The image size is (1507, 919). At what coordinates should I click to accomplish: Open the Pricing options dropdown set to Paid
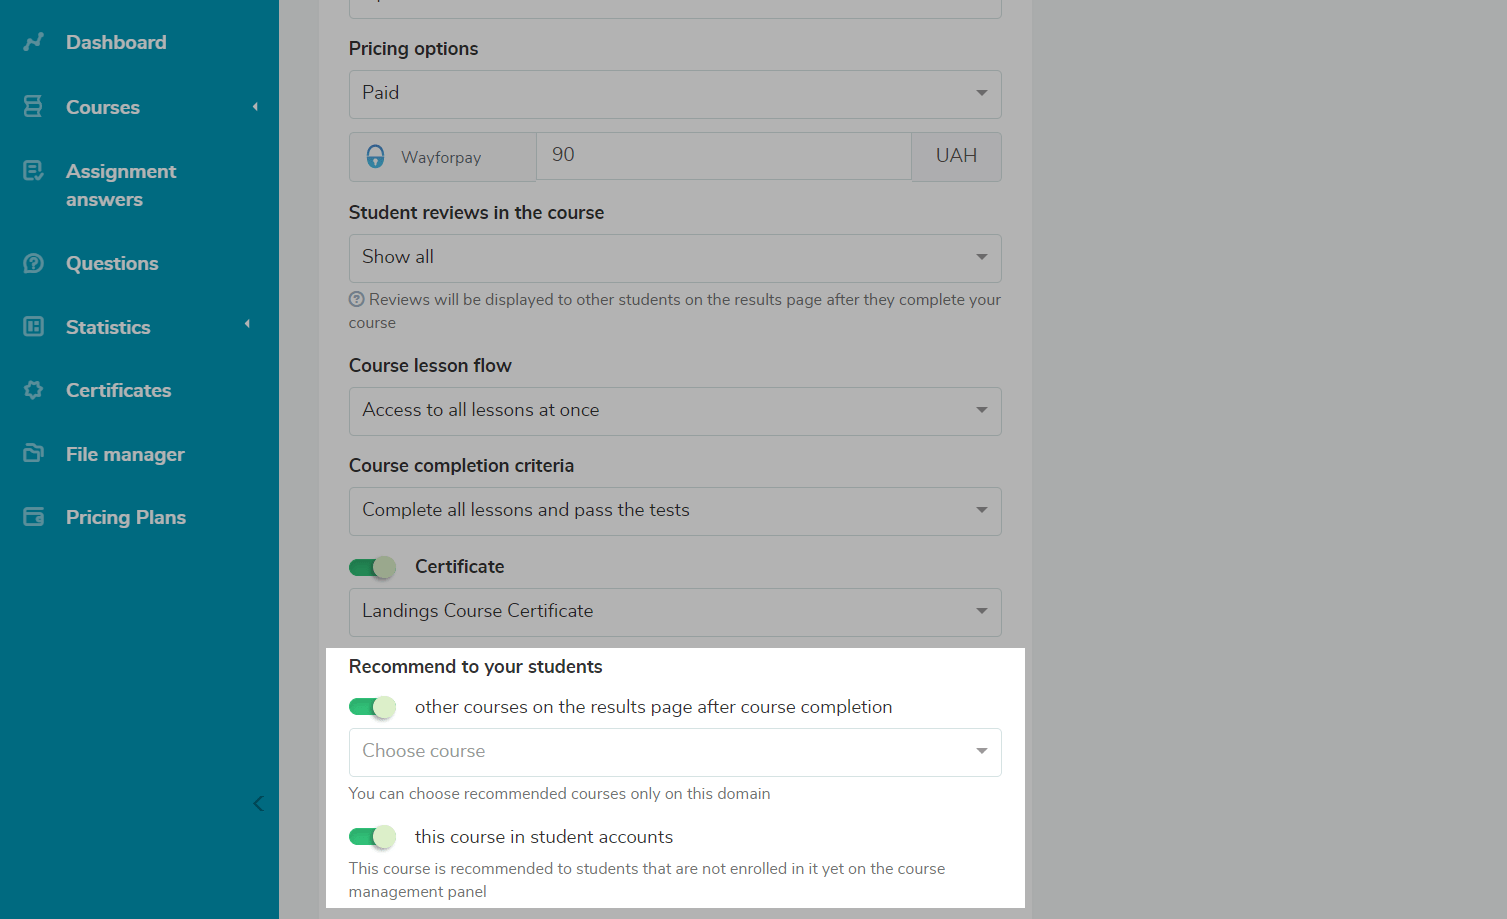[x=674, y=93]
